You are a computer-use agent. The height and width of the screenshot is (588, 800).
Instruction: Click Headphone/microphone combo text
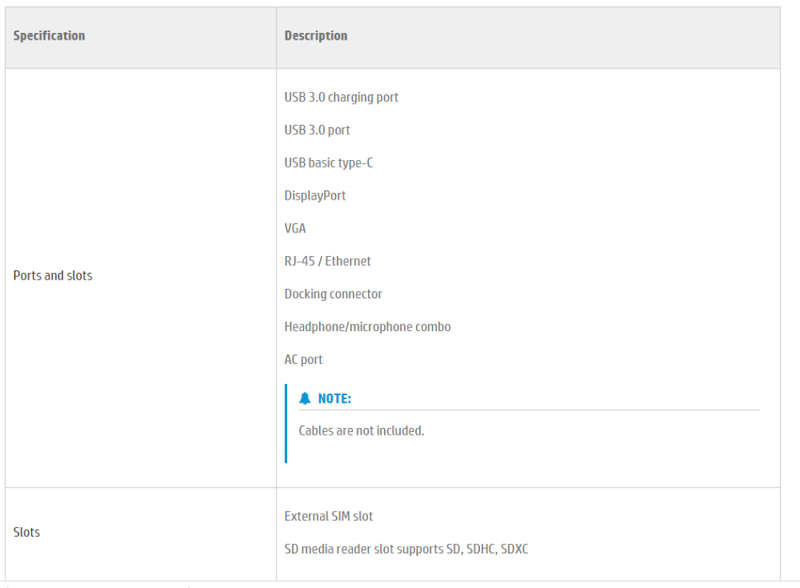(x=367, y=327)
